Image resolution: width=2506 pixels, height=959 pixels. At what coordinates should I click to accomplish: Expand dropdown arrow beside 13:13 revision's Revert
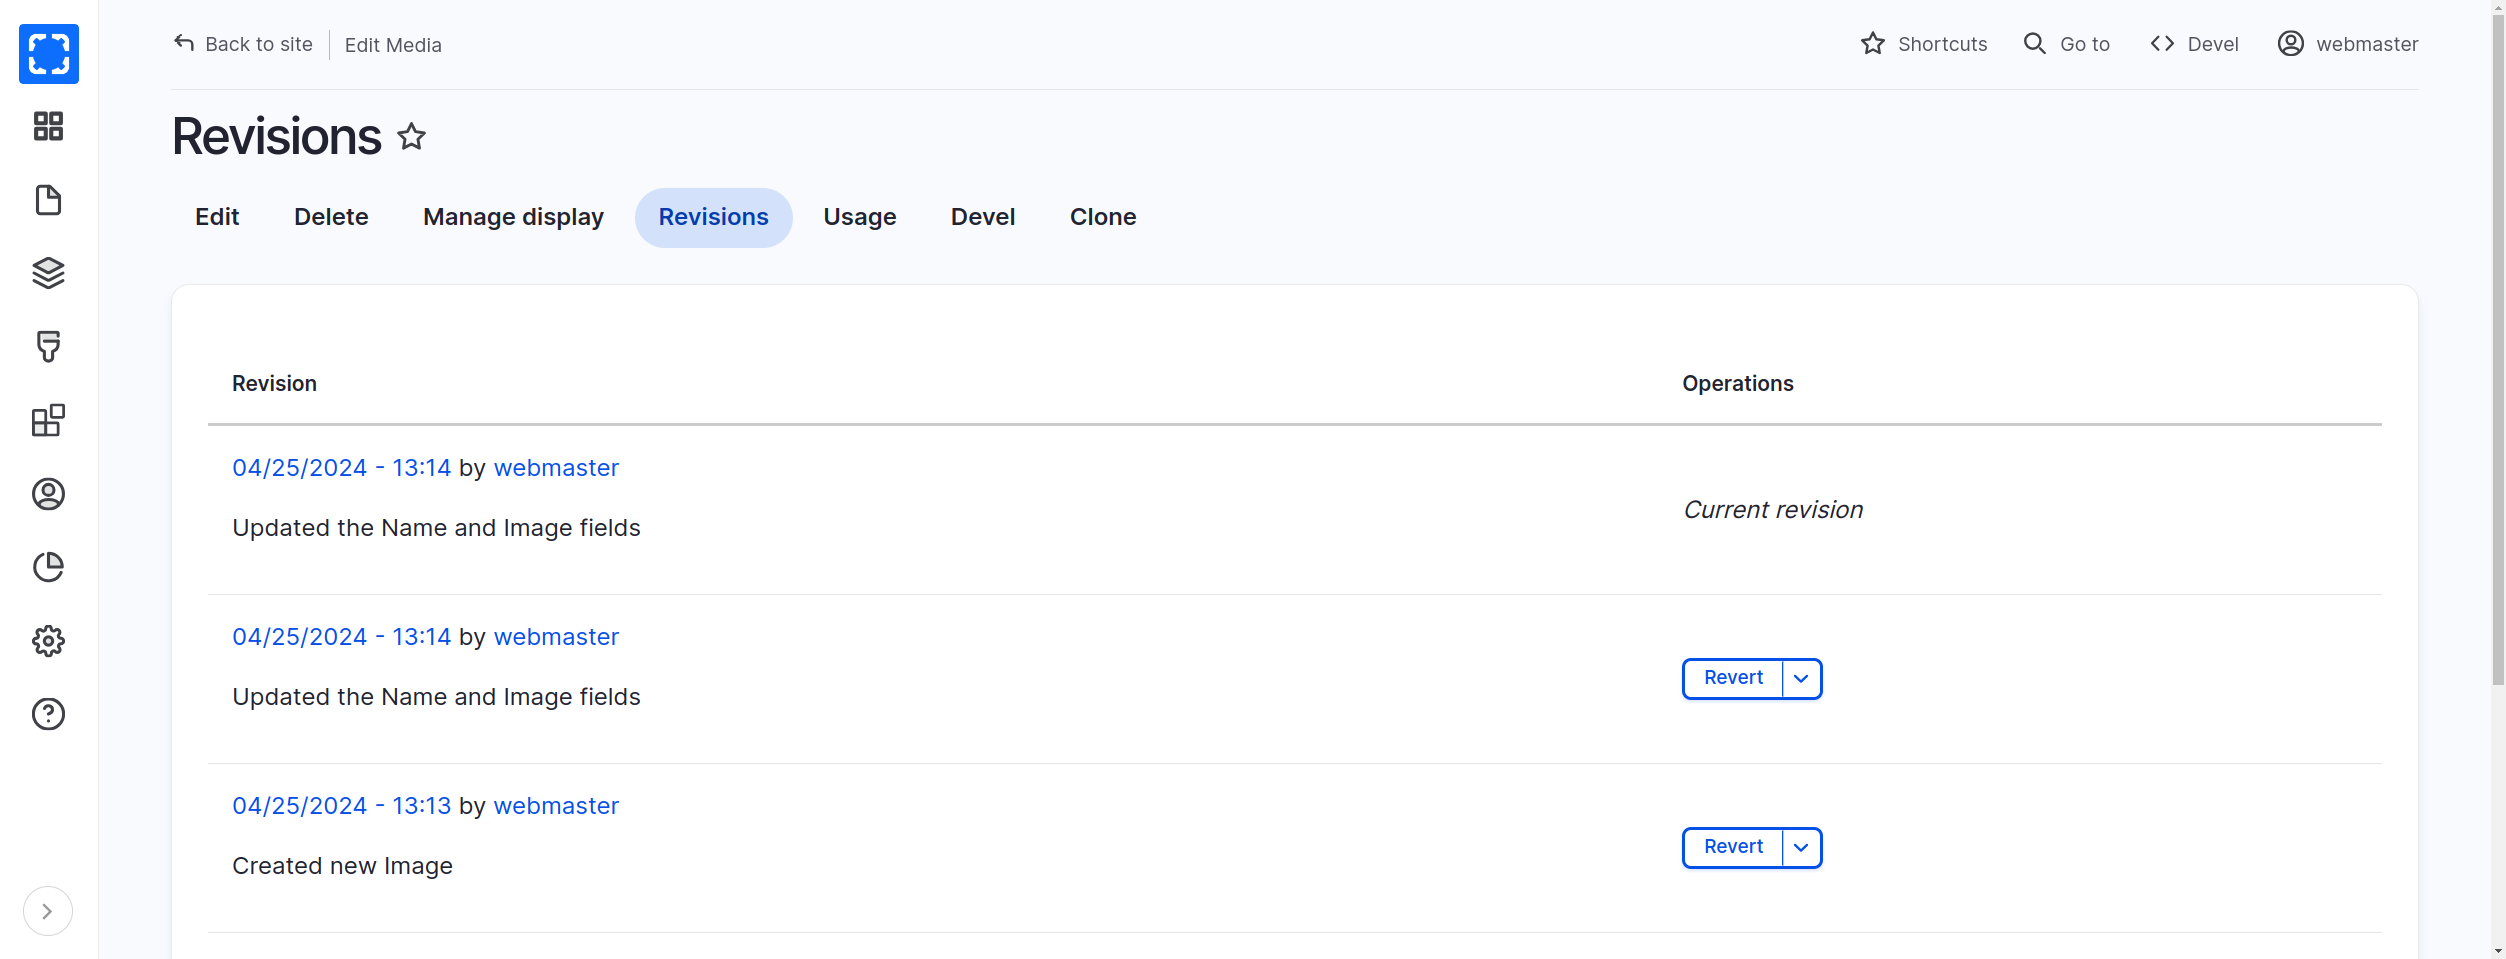(x=1801, y=848)
